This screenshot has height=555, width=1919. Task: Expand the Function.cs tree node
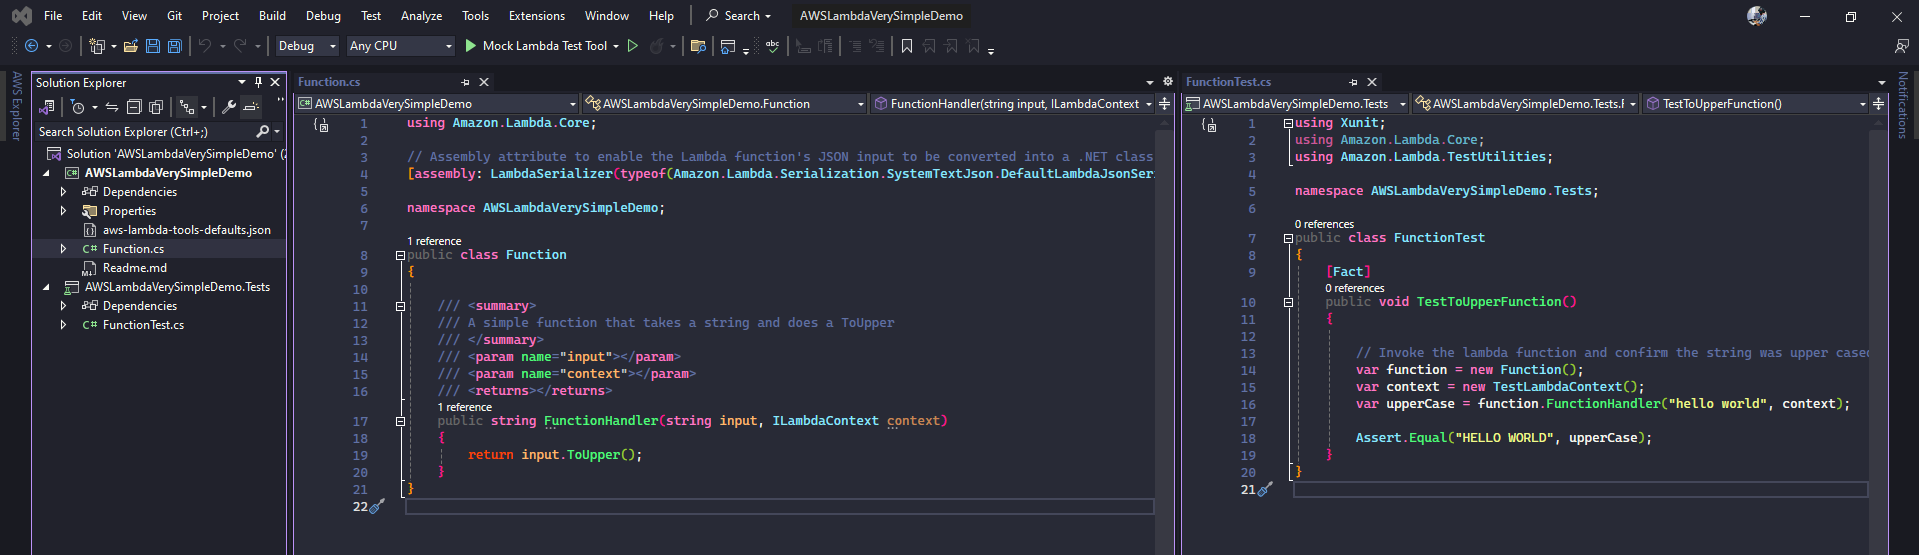(x=63, y=249)
